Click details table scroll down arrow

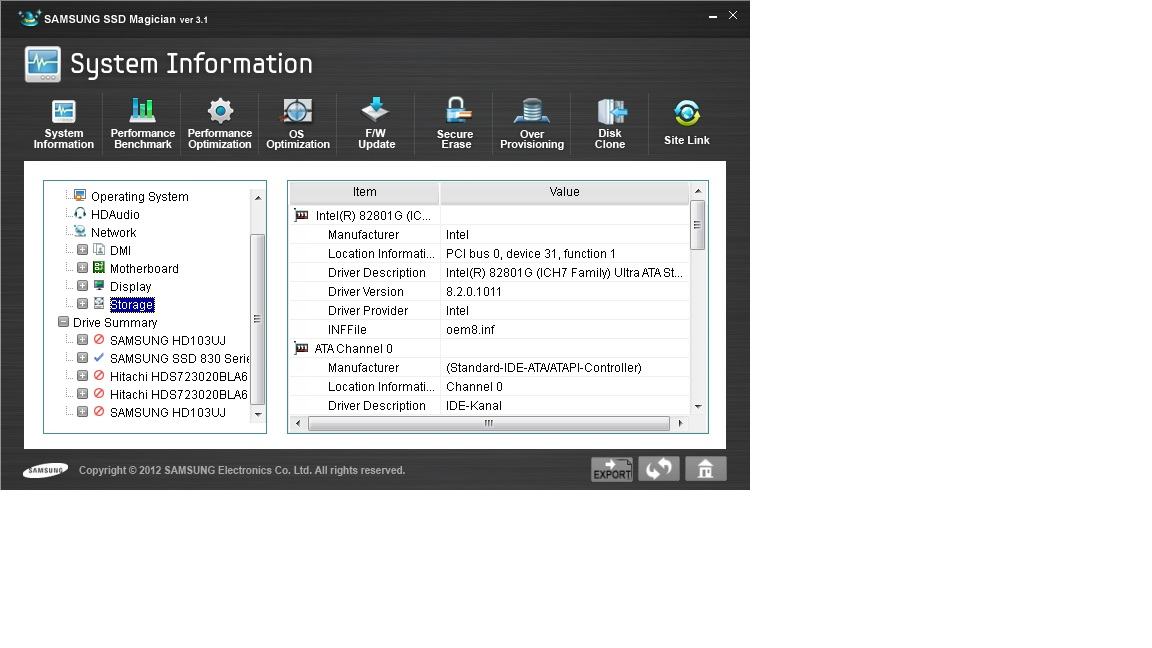pyautogui.click(x=698, y=406)
